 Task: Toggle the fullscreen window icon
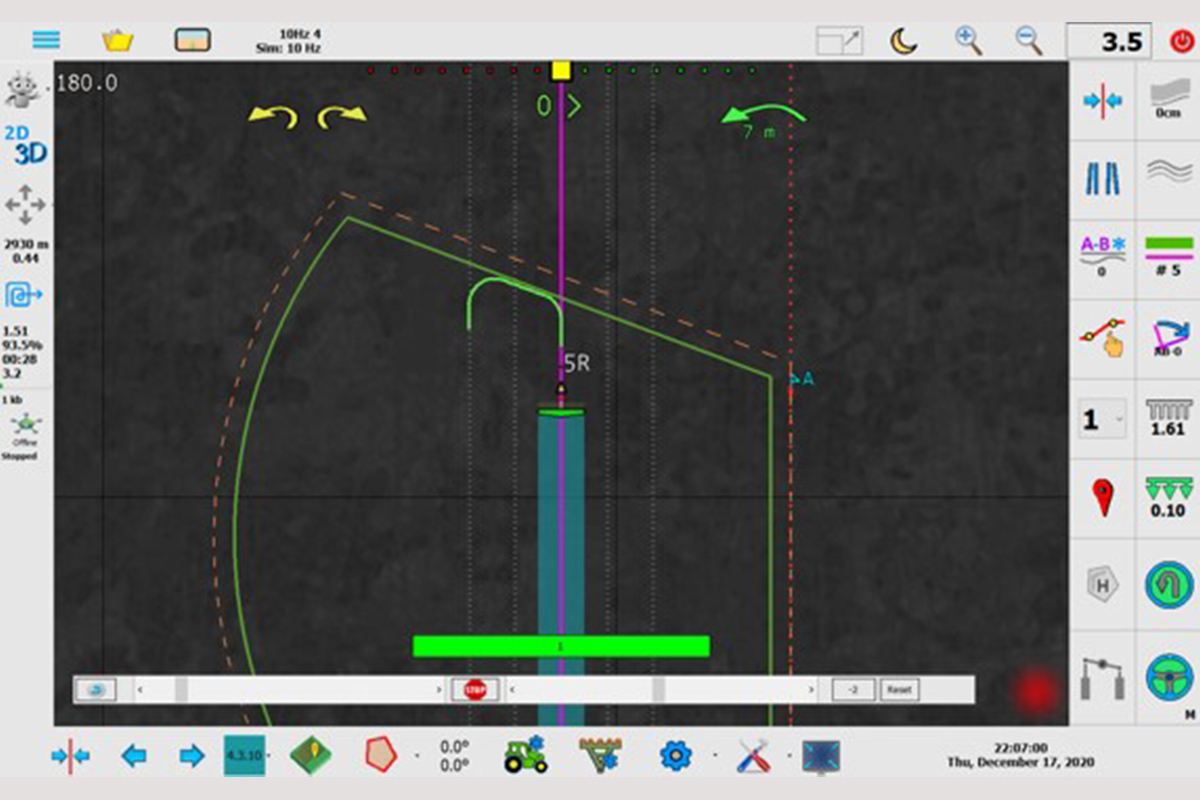(x=838, y=40)
